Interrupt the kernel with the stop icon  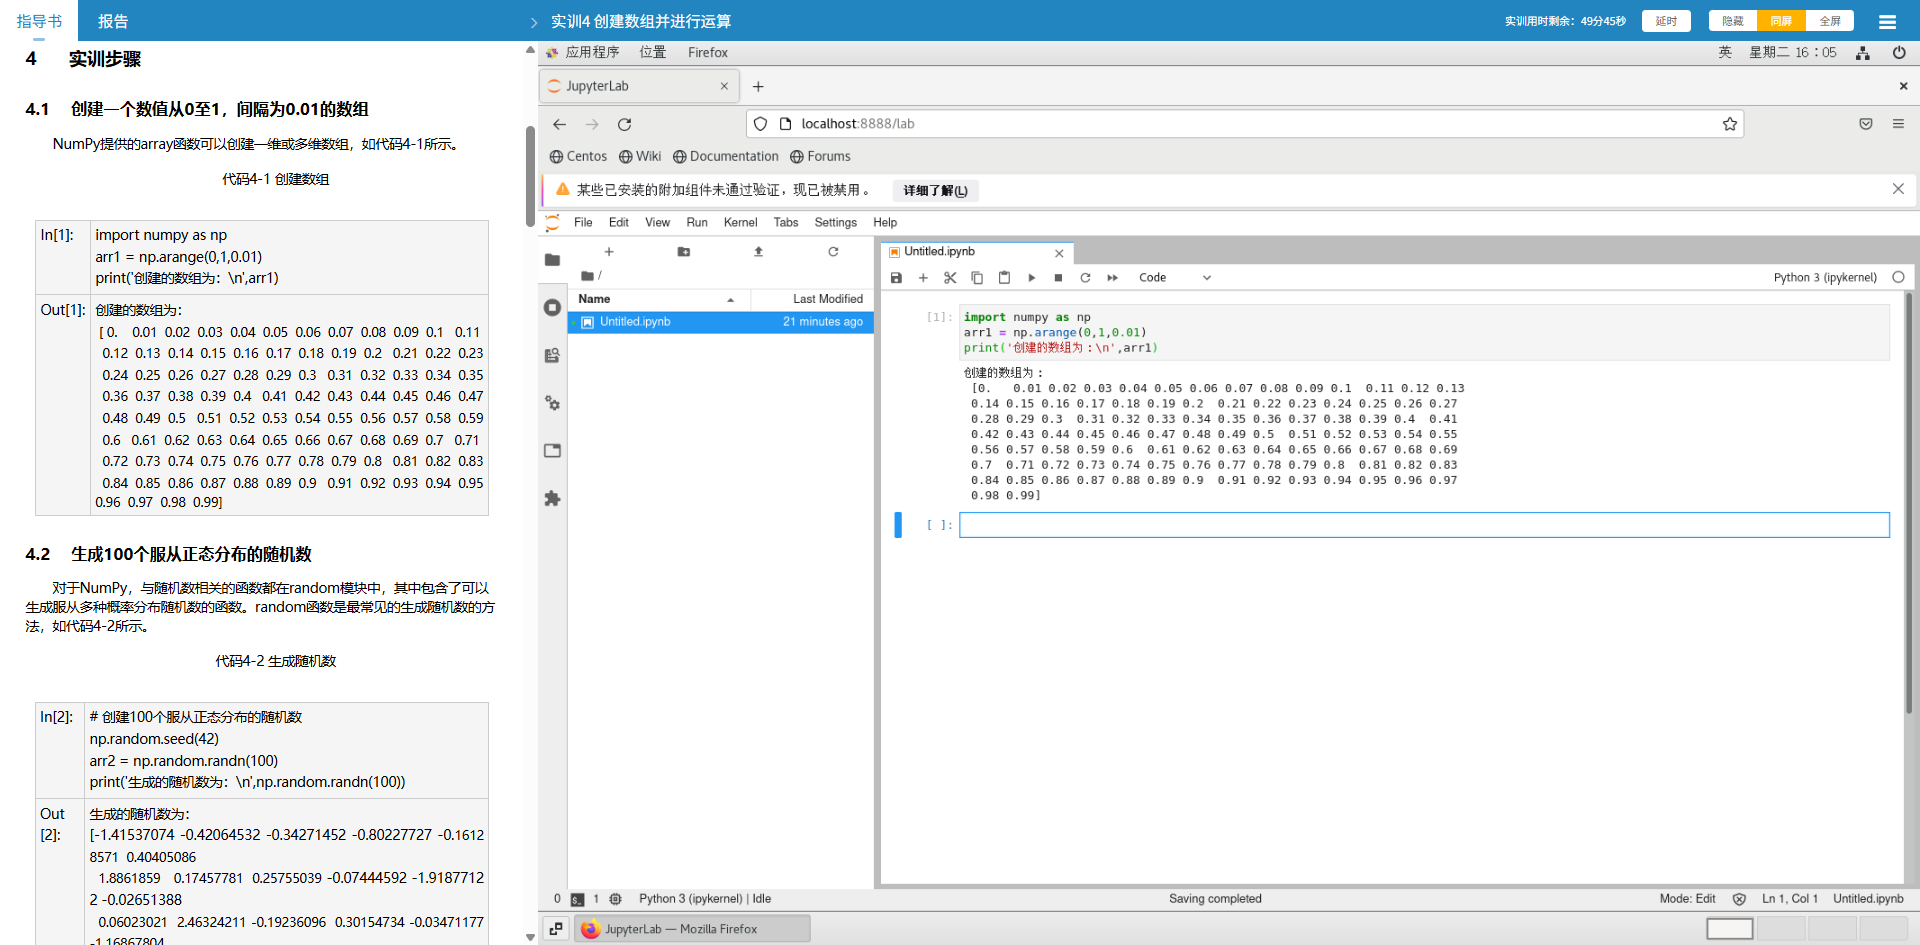1058,278
